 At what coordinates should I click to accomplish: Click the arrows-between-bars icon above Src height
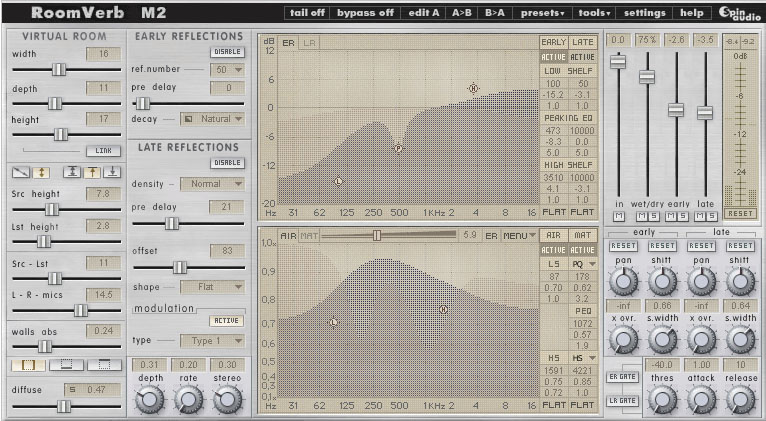coord(72,172)
